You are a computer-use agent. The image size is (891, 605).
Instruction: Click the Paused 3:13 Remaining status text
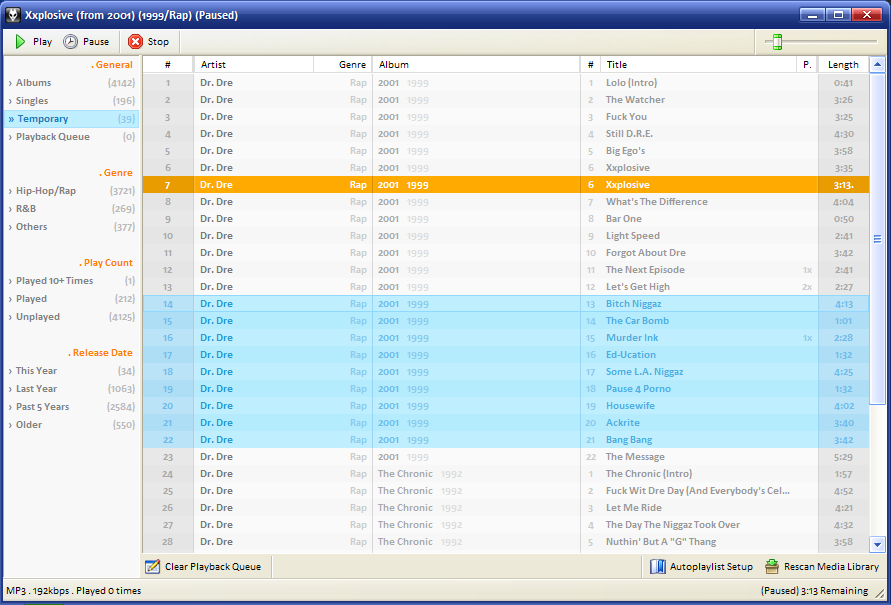[x=814, y=591]
